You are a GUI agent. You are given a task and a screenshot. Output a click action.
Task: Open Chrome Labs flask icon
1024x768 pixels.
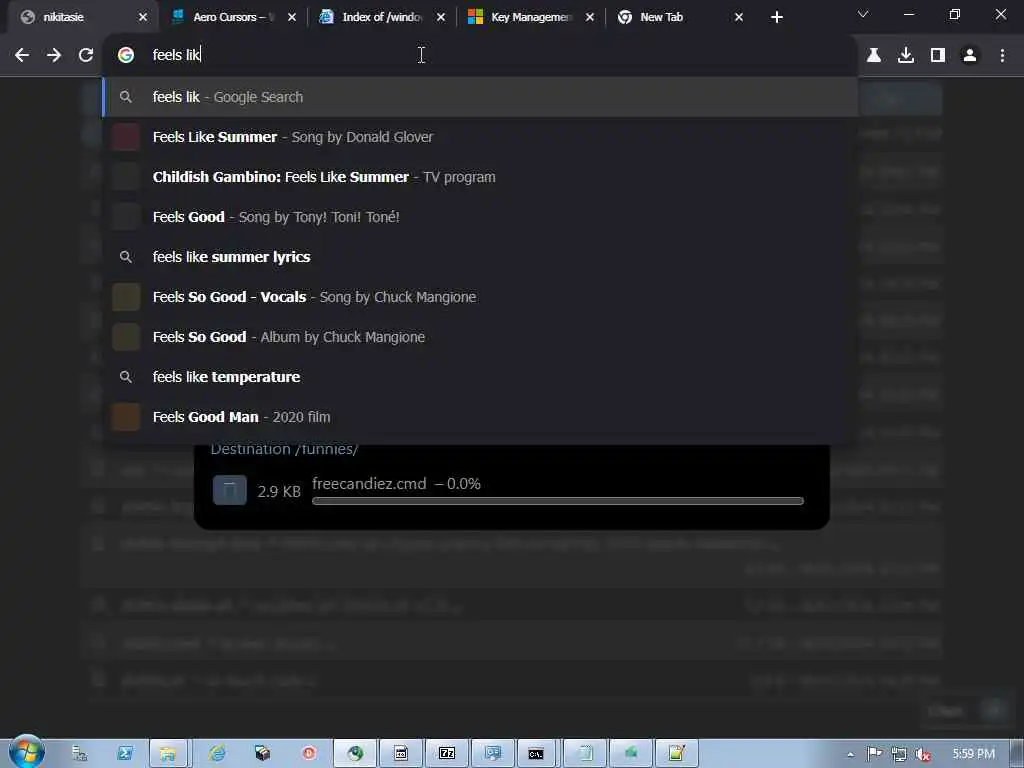click(874, 56)
